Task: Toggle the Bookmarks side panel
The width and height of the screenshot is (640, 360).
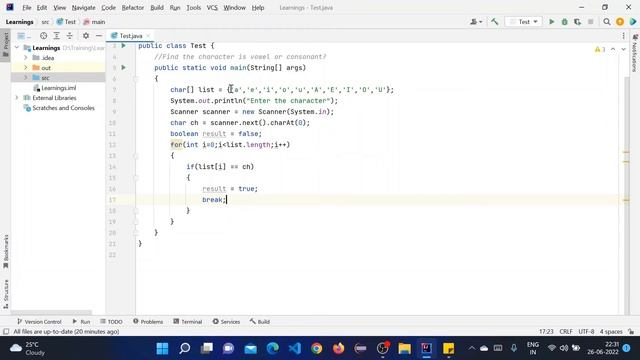Action: pyautogui.click(x=5, y=251)
